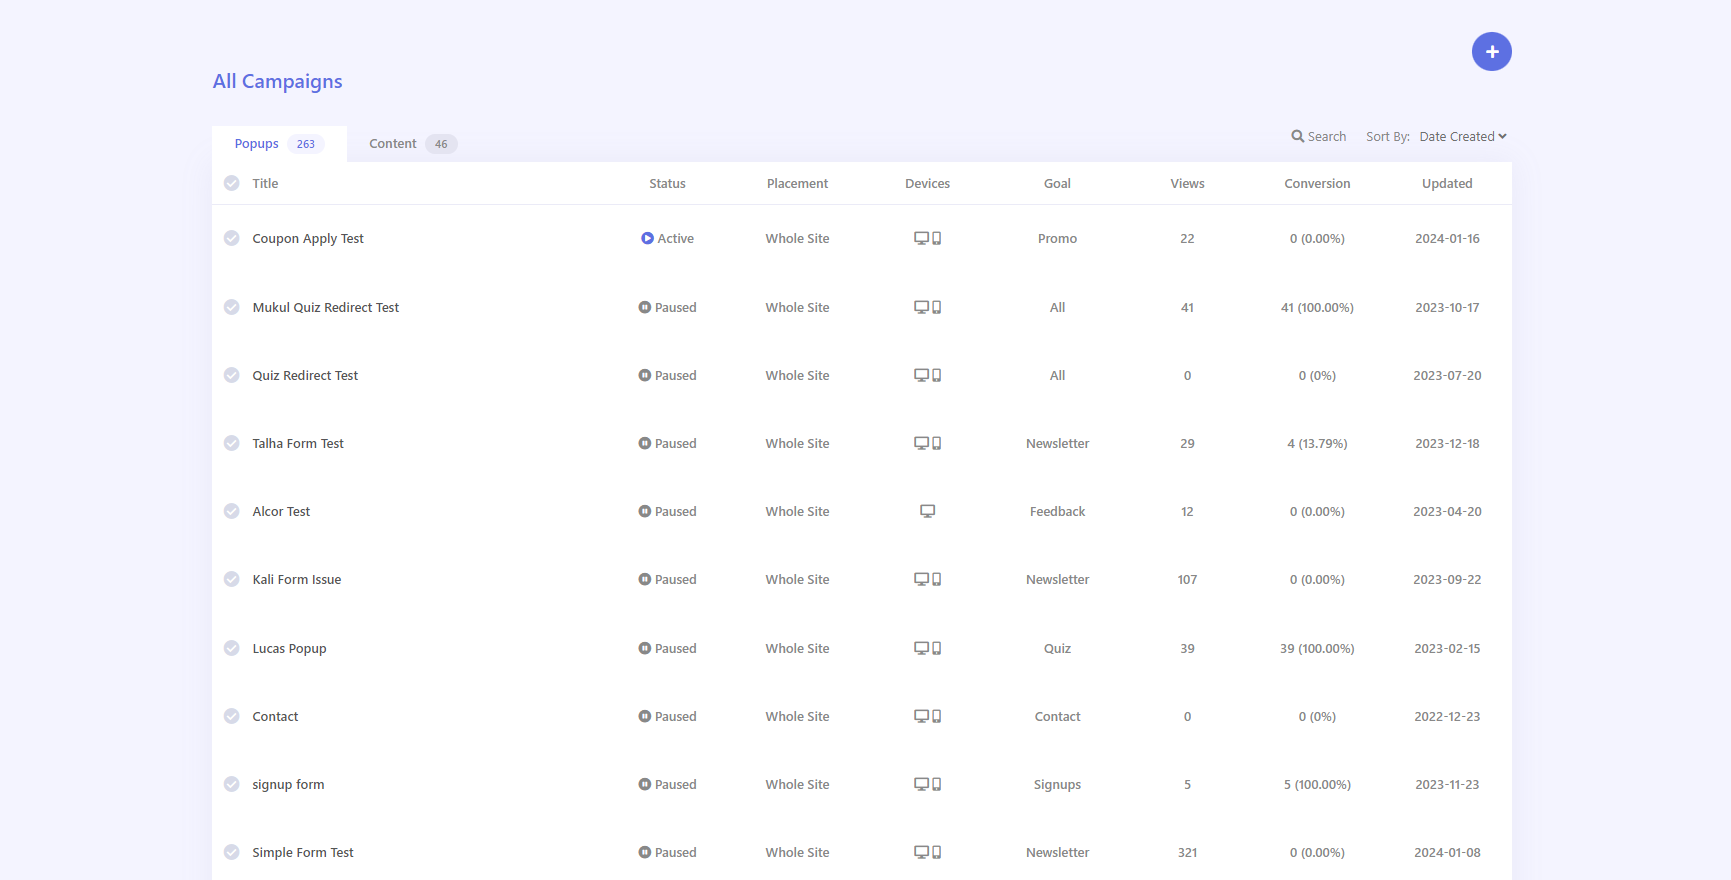Click the devices icons for Simple Form Test
1731x880 pixels.
pos(927,852)
